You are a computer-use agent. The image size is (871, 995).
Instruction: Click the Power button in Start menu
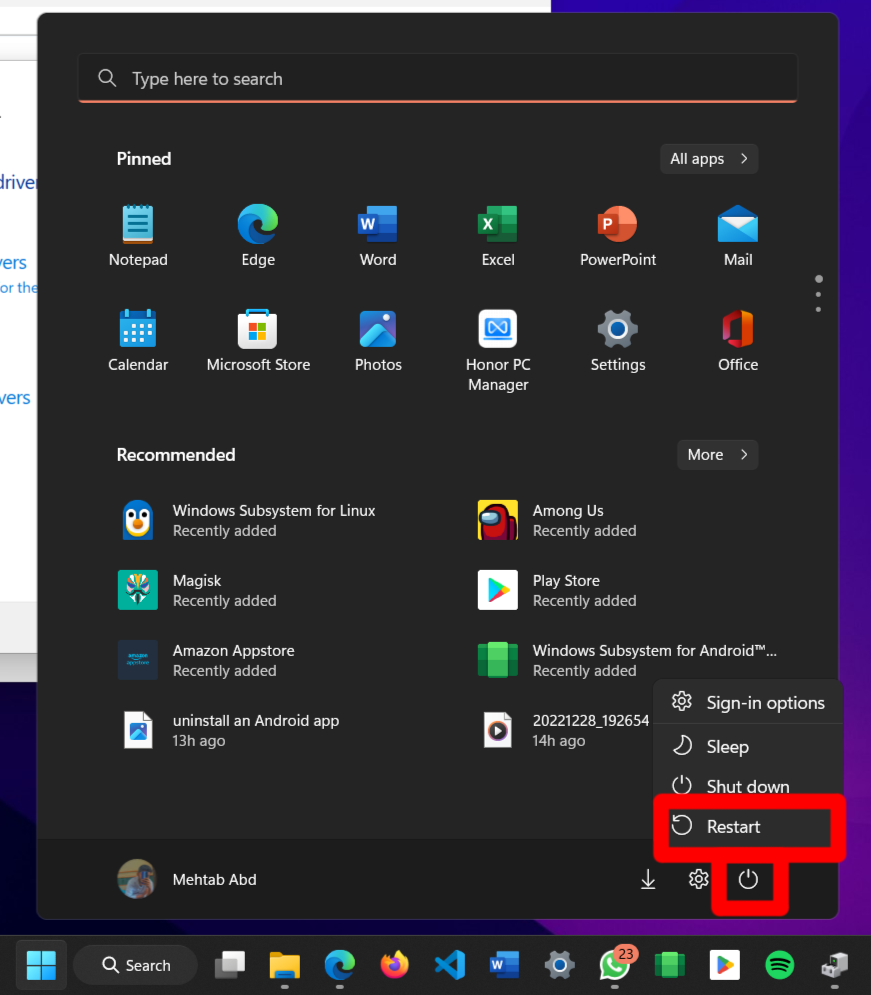(x=749, y=880)
